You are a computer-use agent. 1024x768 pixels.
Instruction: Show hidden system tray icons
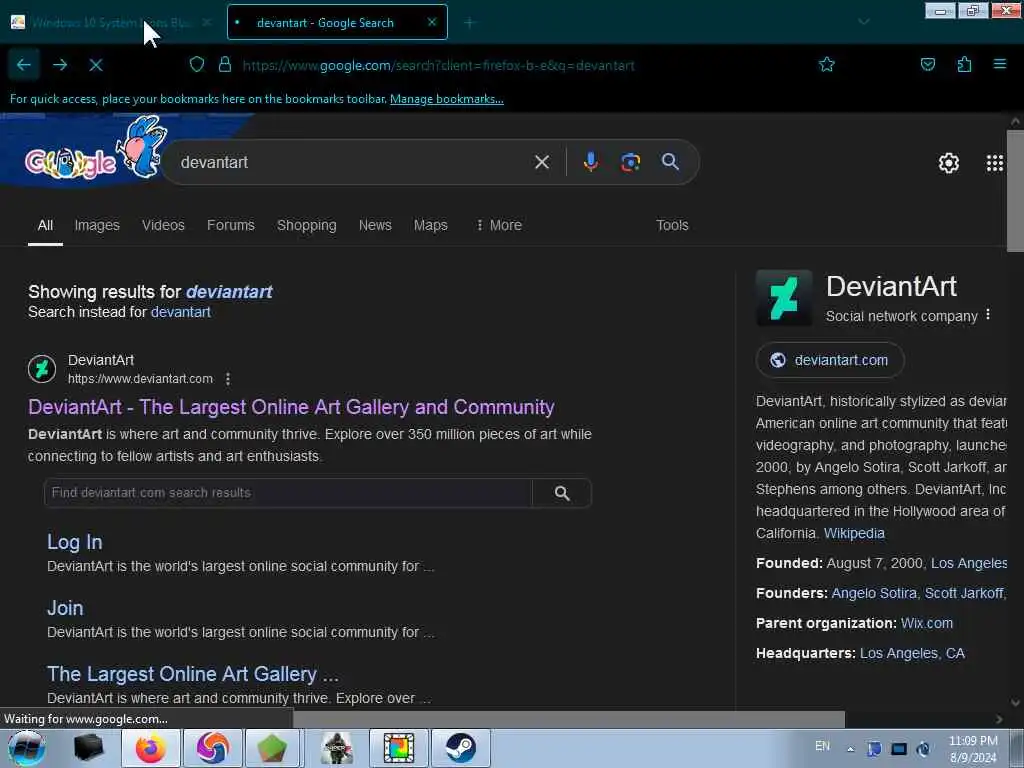tap(850, 750)
